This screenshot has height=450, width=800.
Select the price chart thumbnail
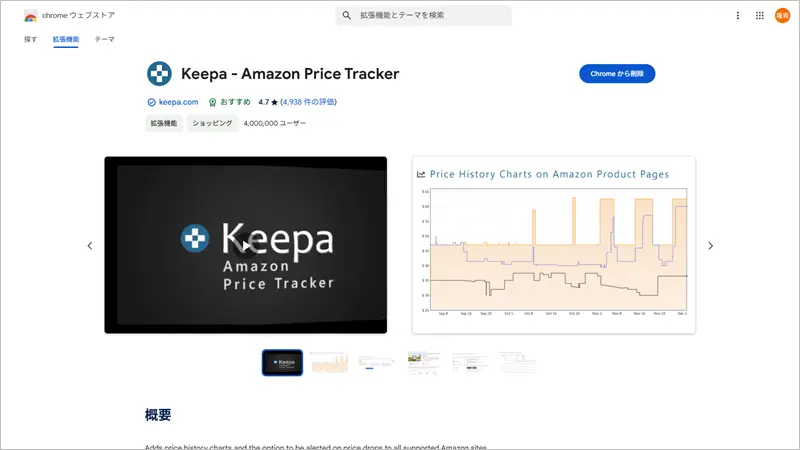coord(330,363)
